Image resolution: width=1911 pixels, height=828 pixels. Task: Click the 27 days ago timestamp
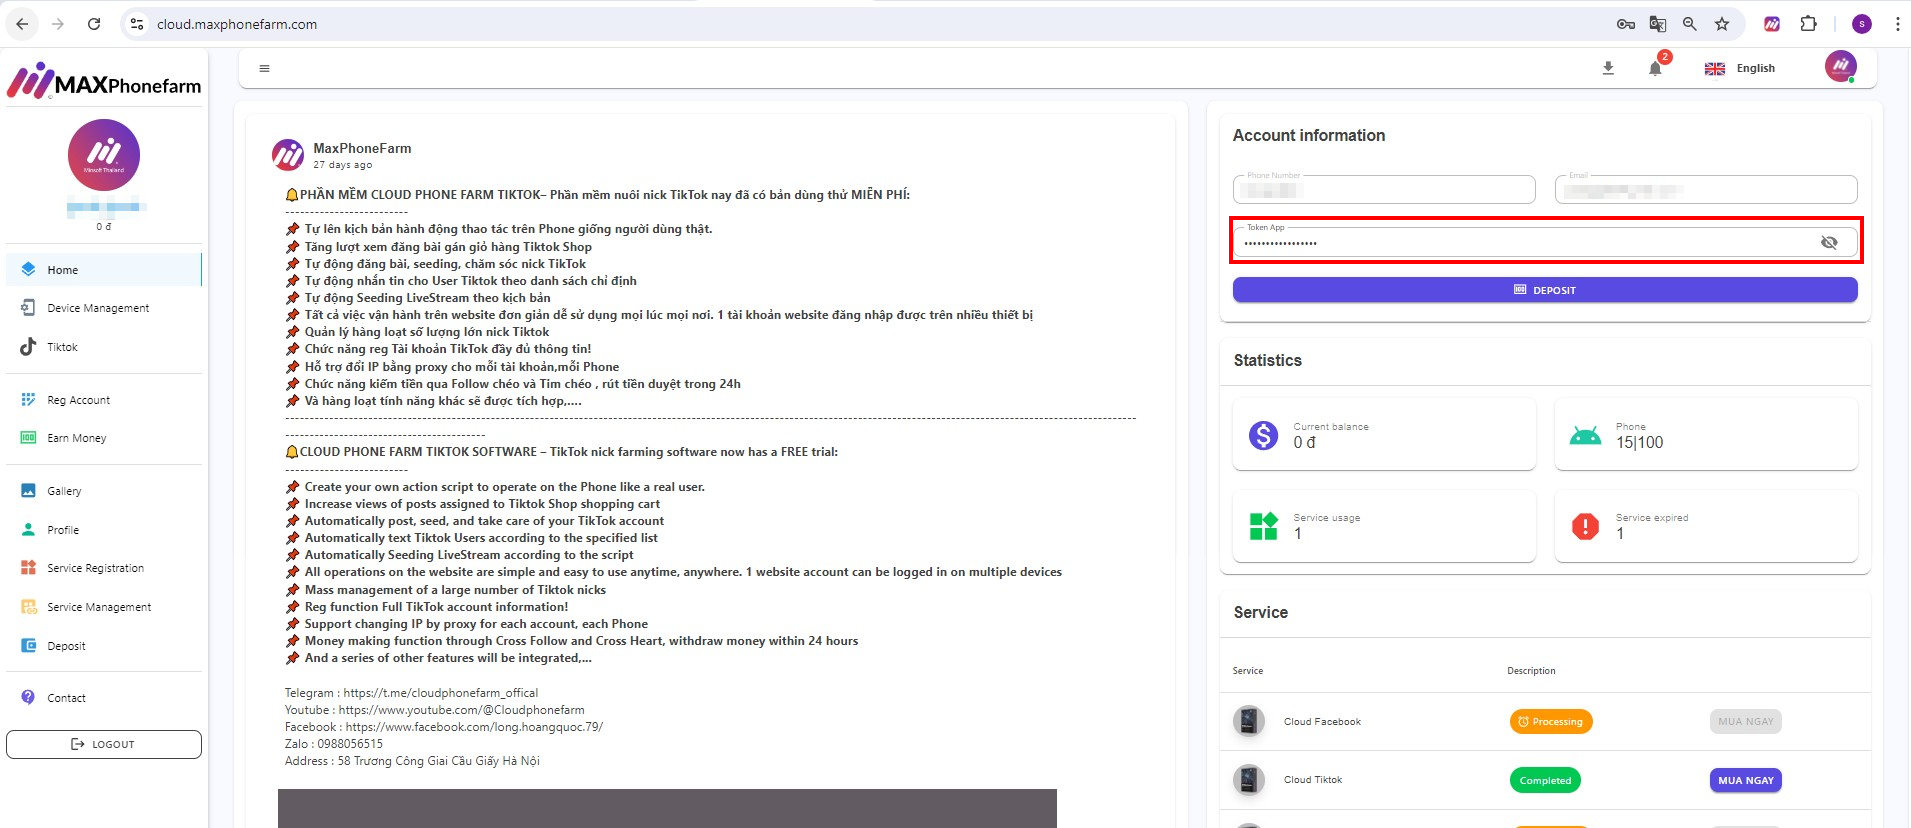click(342, 165)
